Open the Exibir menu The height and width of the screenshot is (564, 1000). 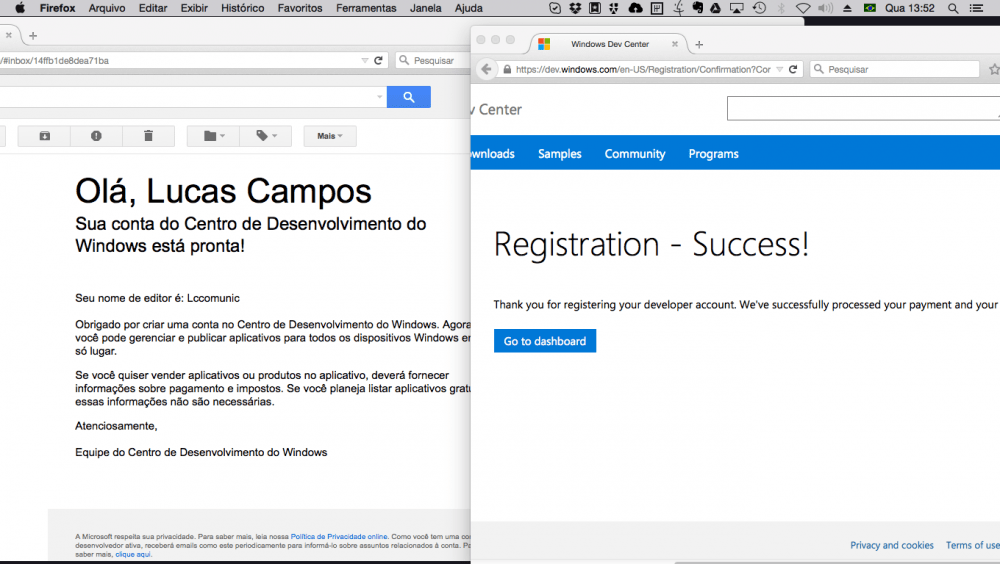click(194, 8)
